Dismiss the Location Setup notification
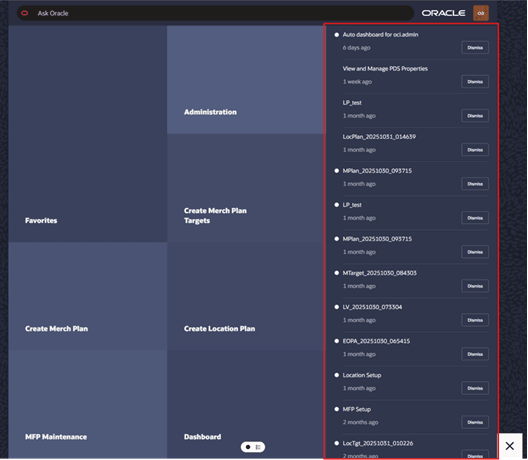This screenshot has width=528, height=460. click(475, 388)
